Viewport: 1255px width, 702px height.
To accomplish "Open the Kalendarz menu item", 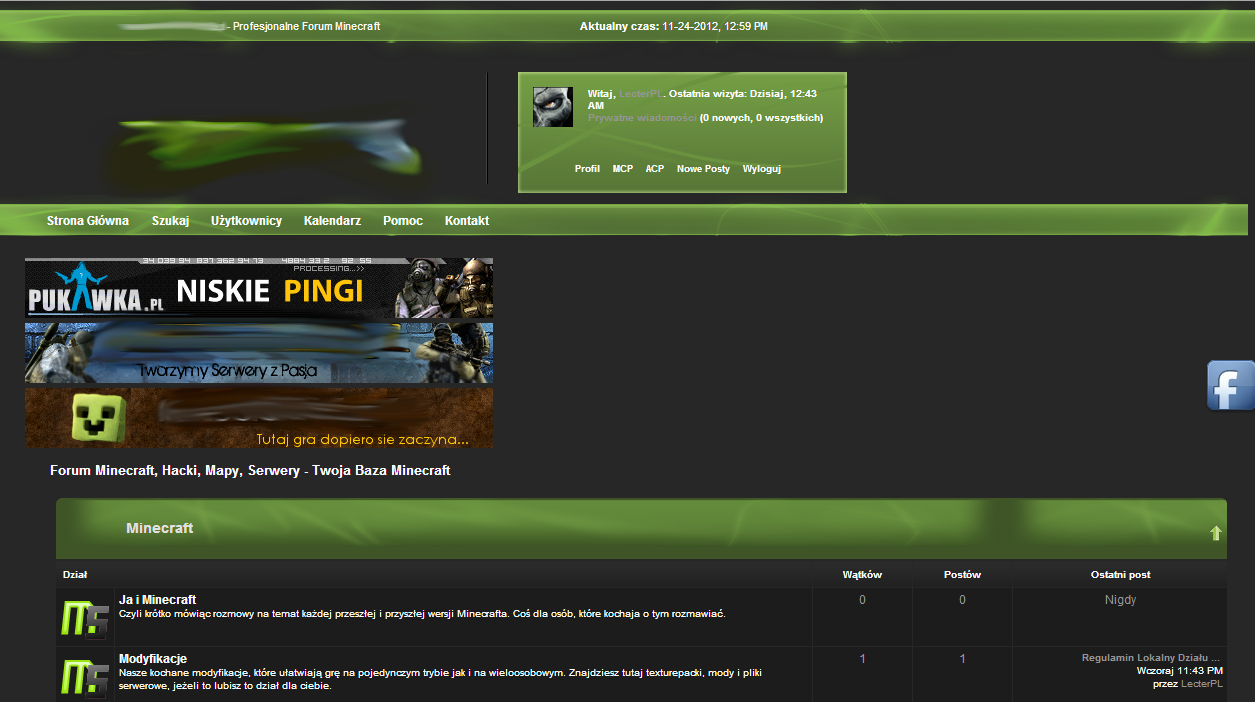I will tap(332, 221).
